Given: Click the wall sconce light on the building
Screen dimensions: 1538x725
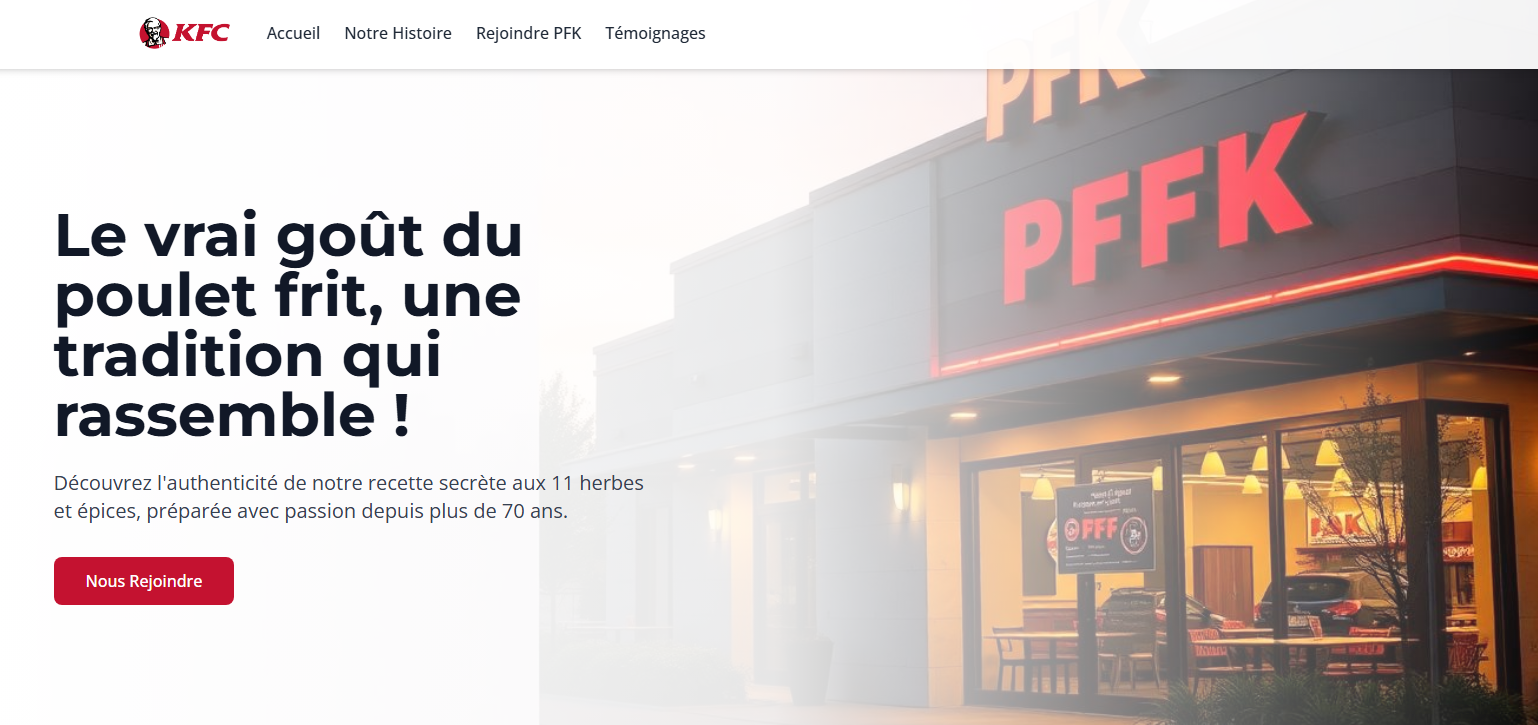Looking at the screenshot, I should [900, 490].
